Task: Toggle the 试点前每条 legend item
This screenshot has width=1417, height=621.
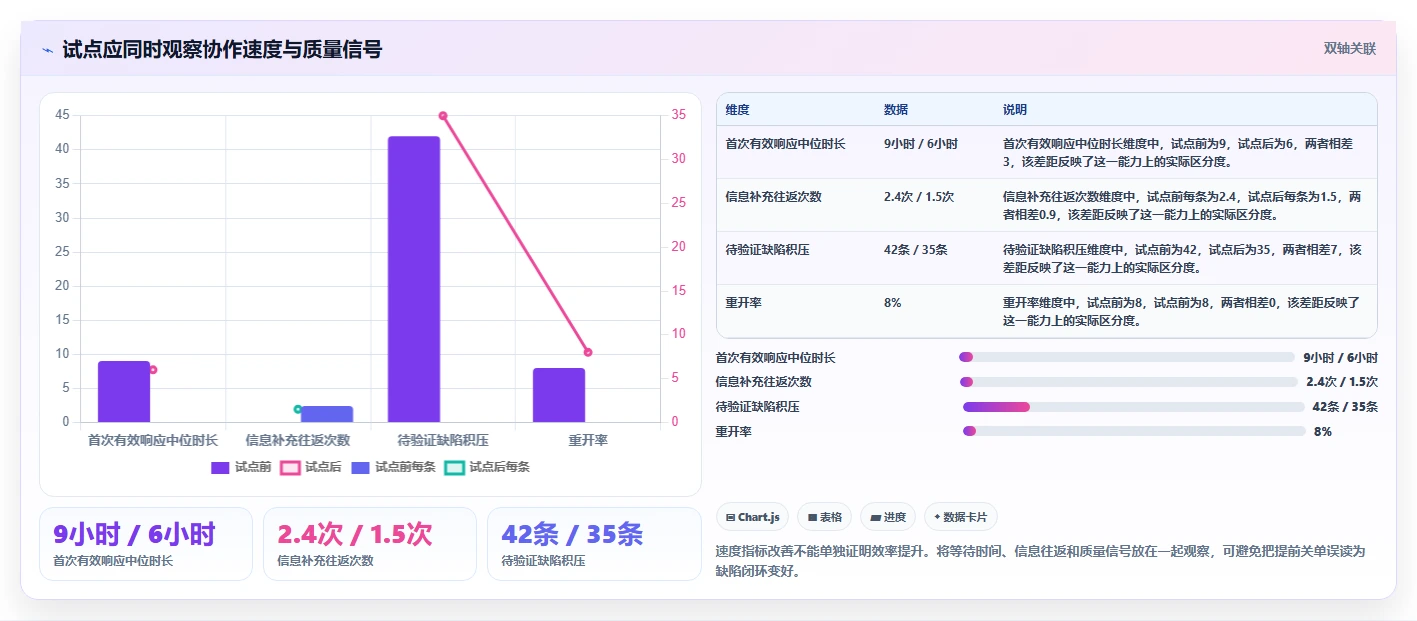Action: click(x=393, y=467)
